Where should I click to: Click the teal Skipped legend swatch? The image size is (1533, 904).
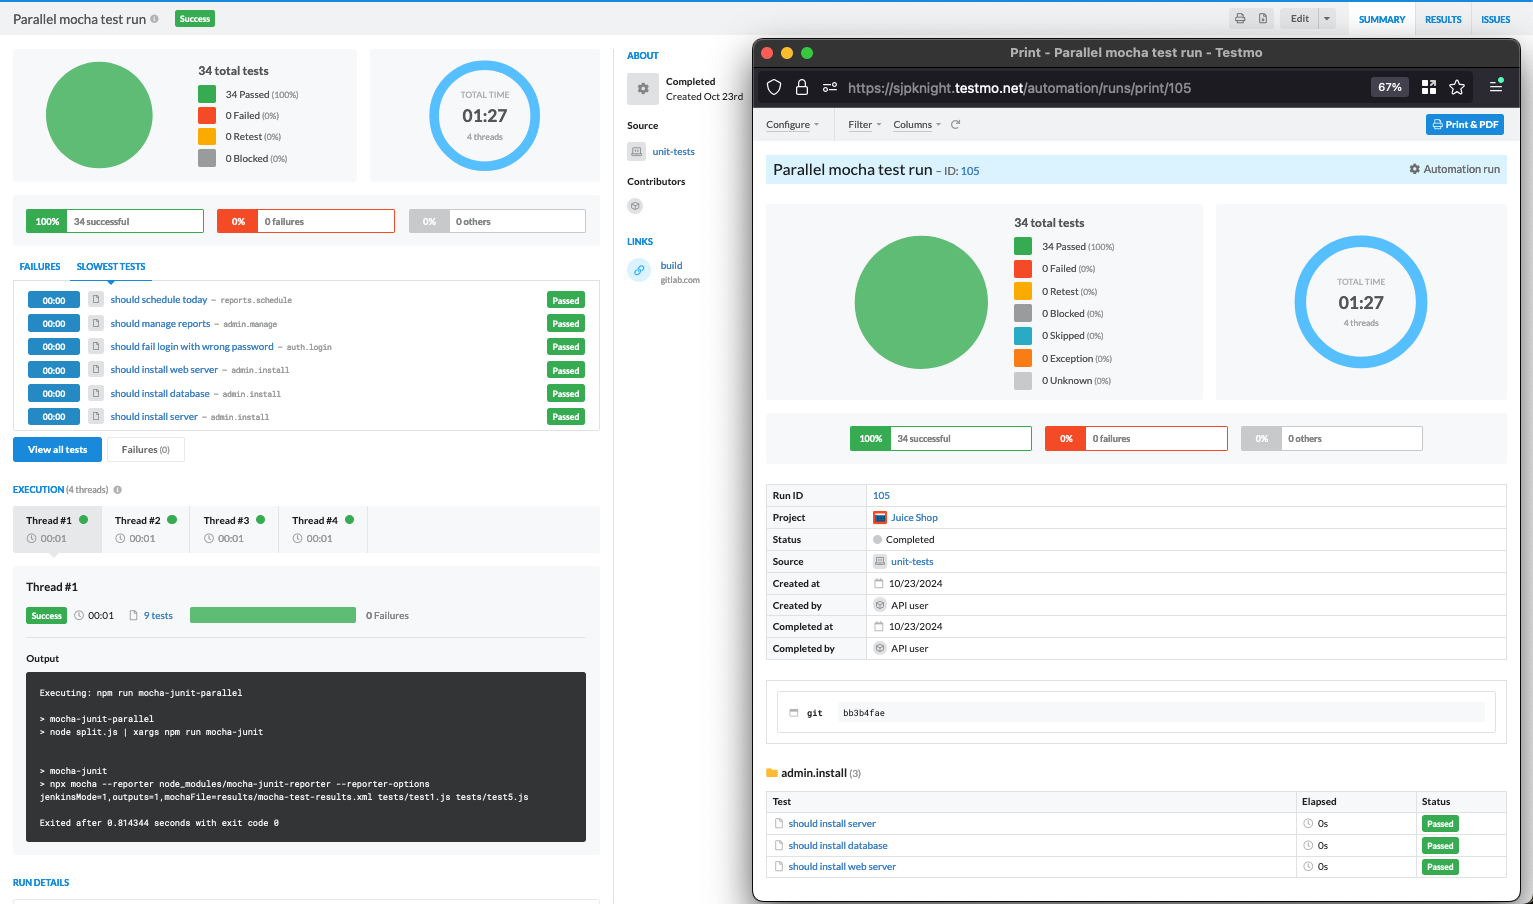1023,336
